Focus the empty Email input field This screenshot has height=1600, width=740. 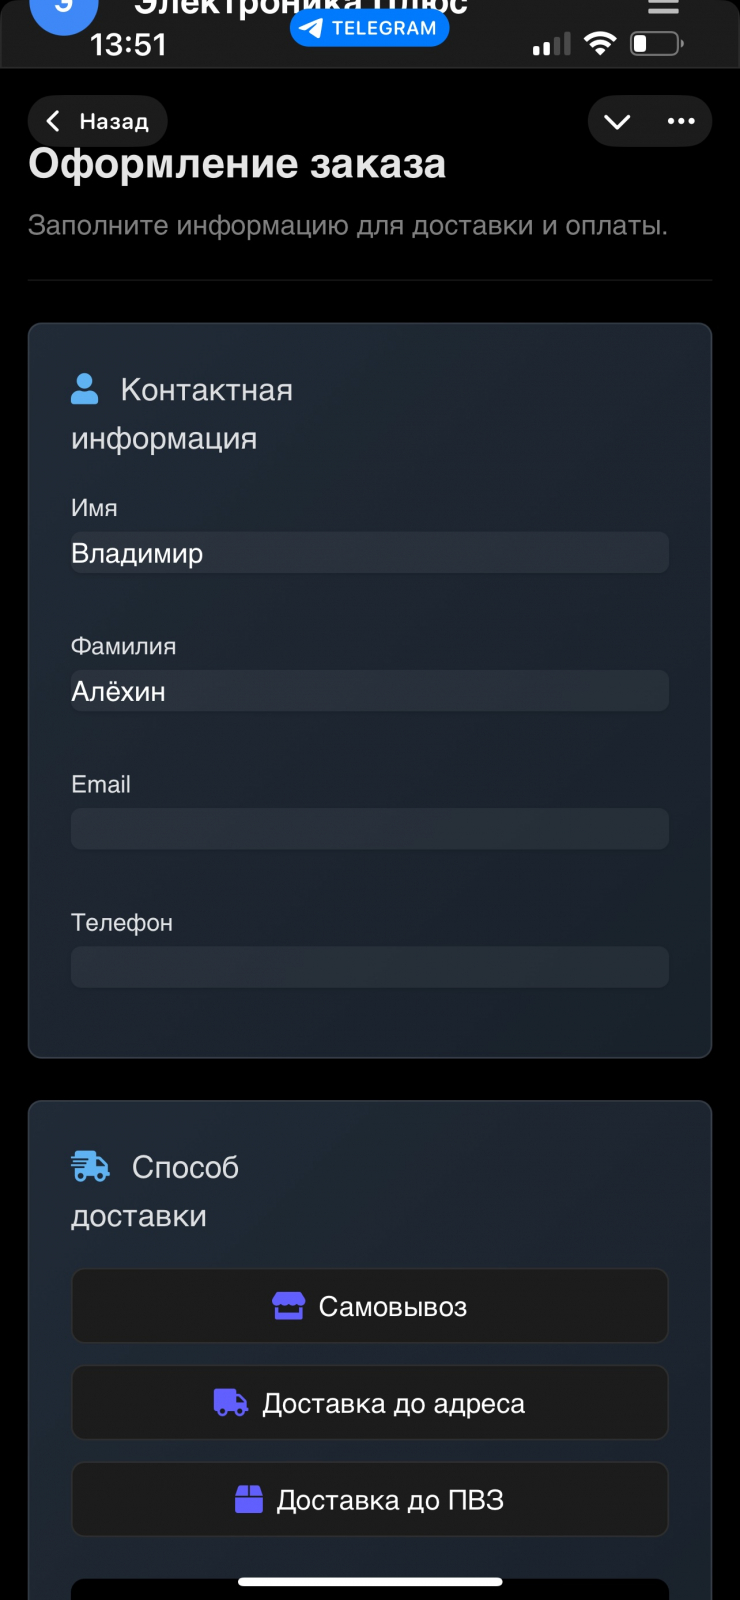pos(369,829)
